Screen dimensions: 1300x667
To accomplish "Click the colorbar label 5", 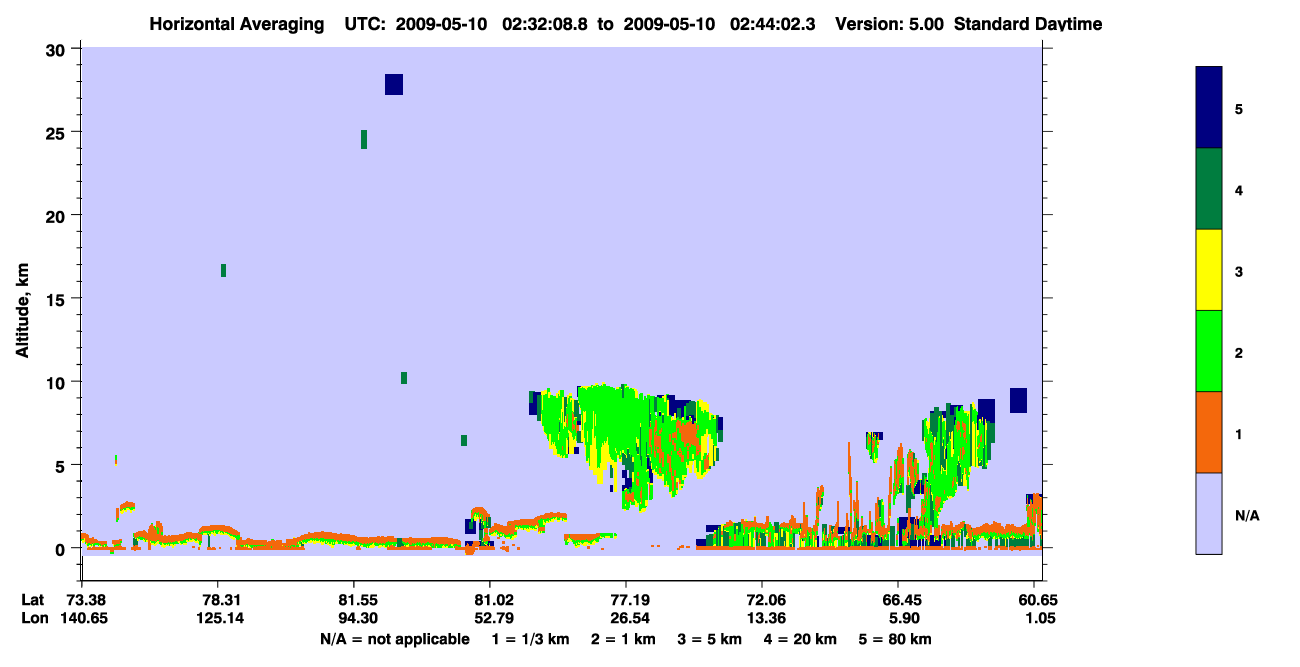I will 1239,108.
